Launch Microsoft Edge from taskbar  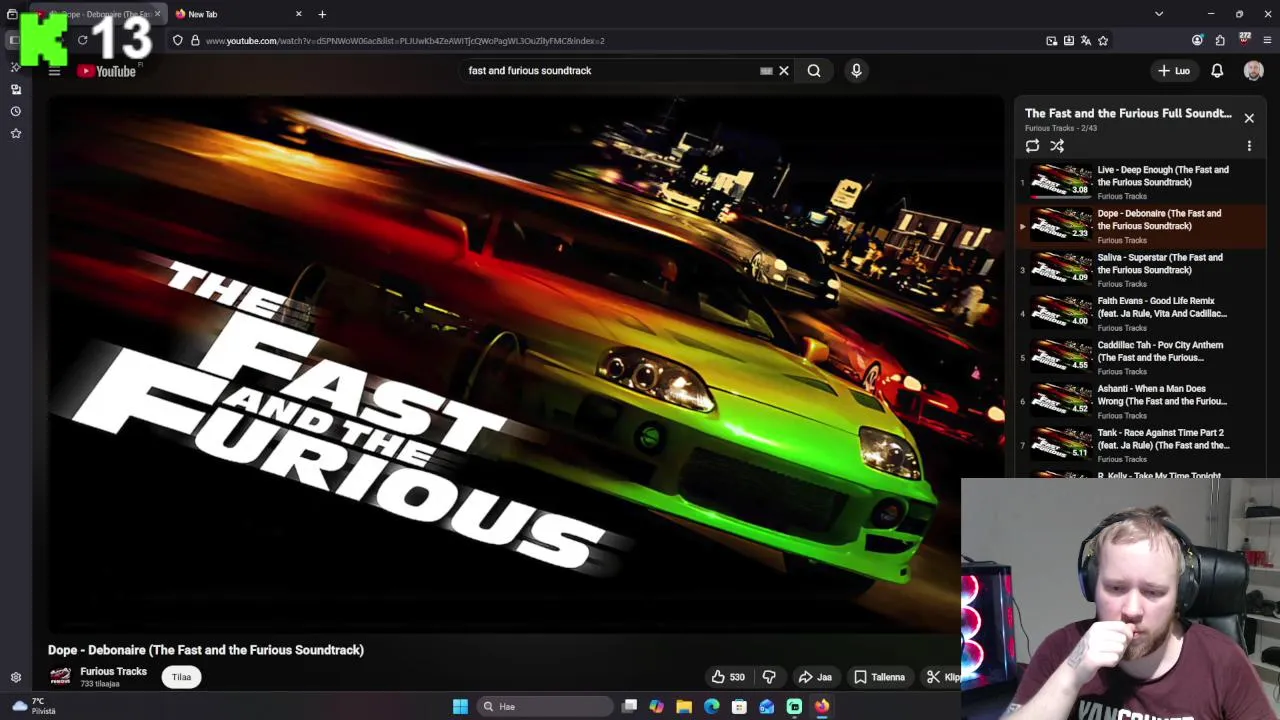[x=711, y=706]
